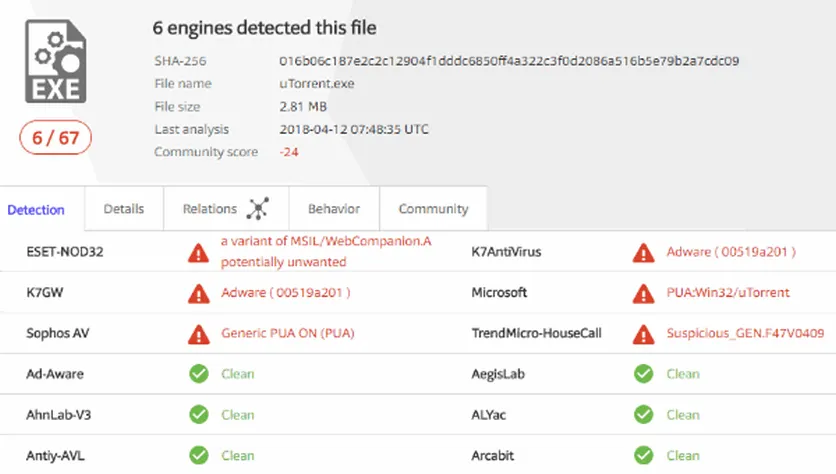836x474 pixels.
Task: Click the Ad-Aware green clean checkmark
Action: click(198, 374)
